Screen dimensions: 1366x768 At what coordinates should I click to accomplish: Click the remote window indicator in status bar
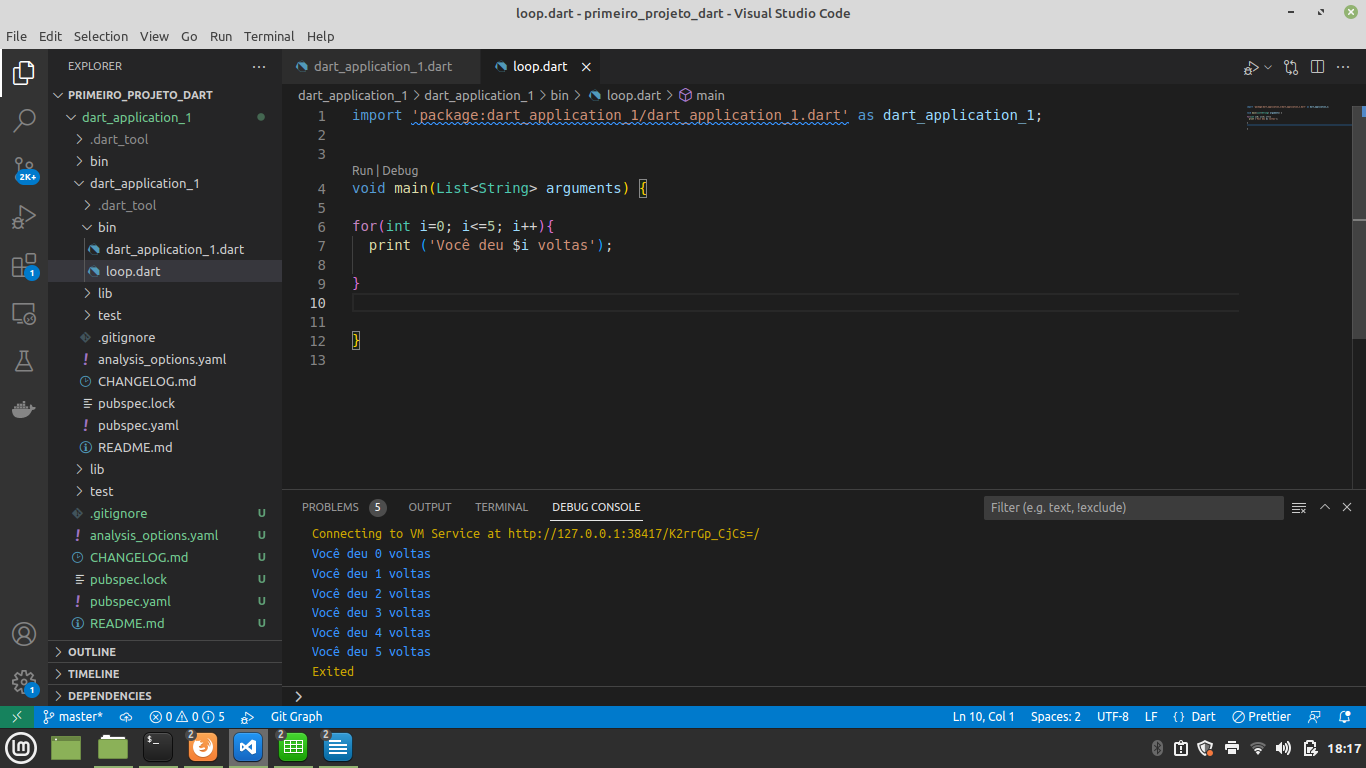pyautogui.click(x=17, y=717)
